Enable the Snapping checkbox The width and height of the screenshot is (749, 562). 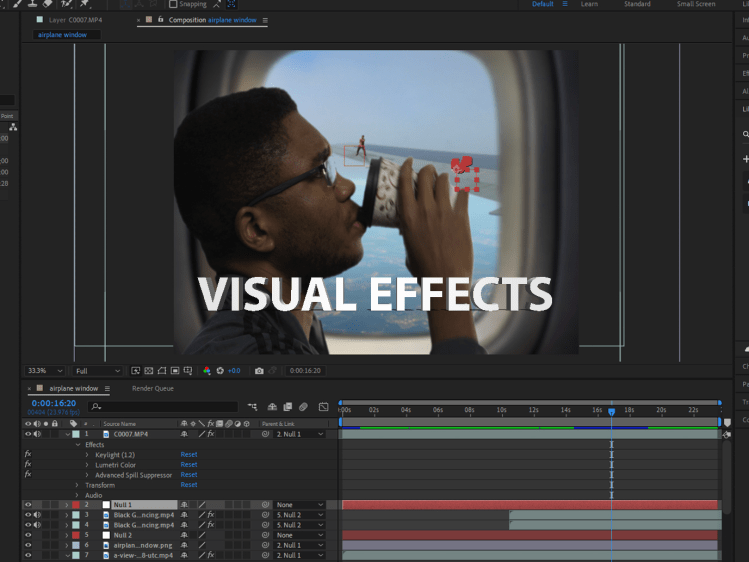173,4
